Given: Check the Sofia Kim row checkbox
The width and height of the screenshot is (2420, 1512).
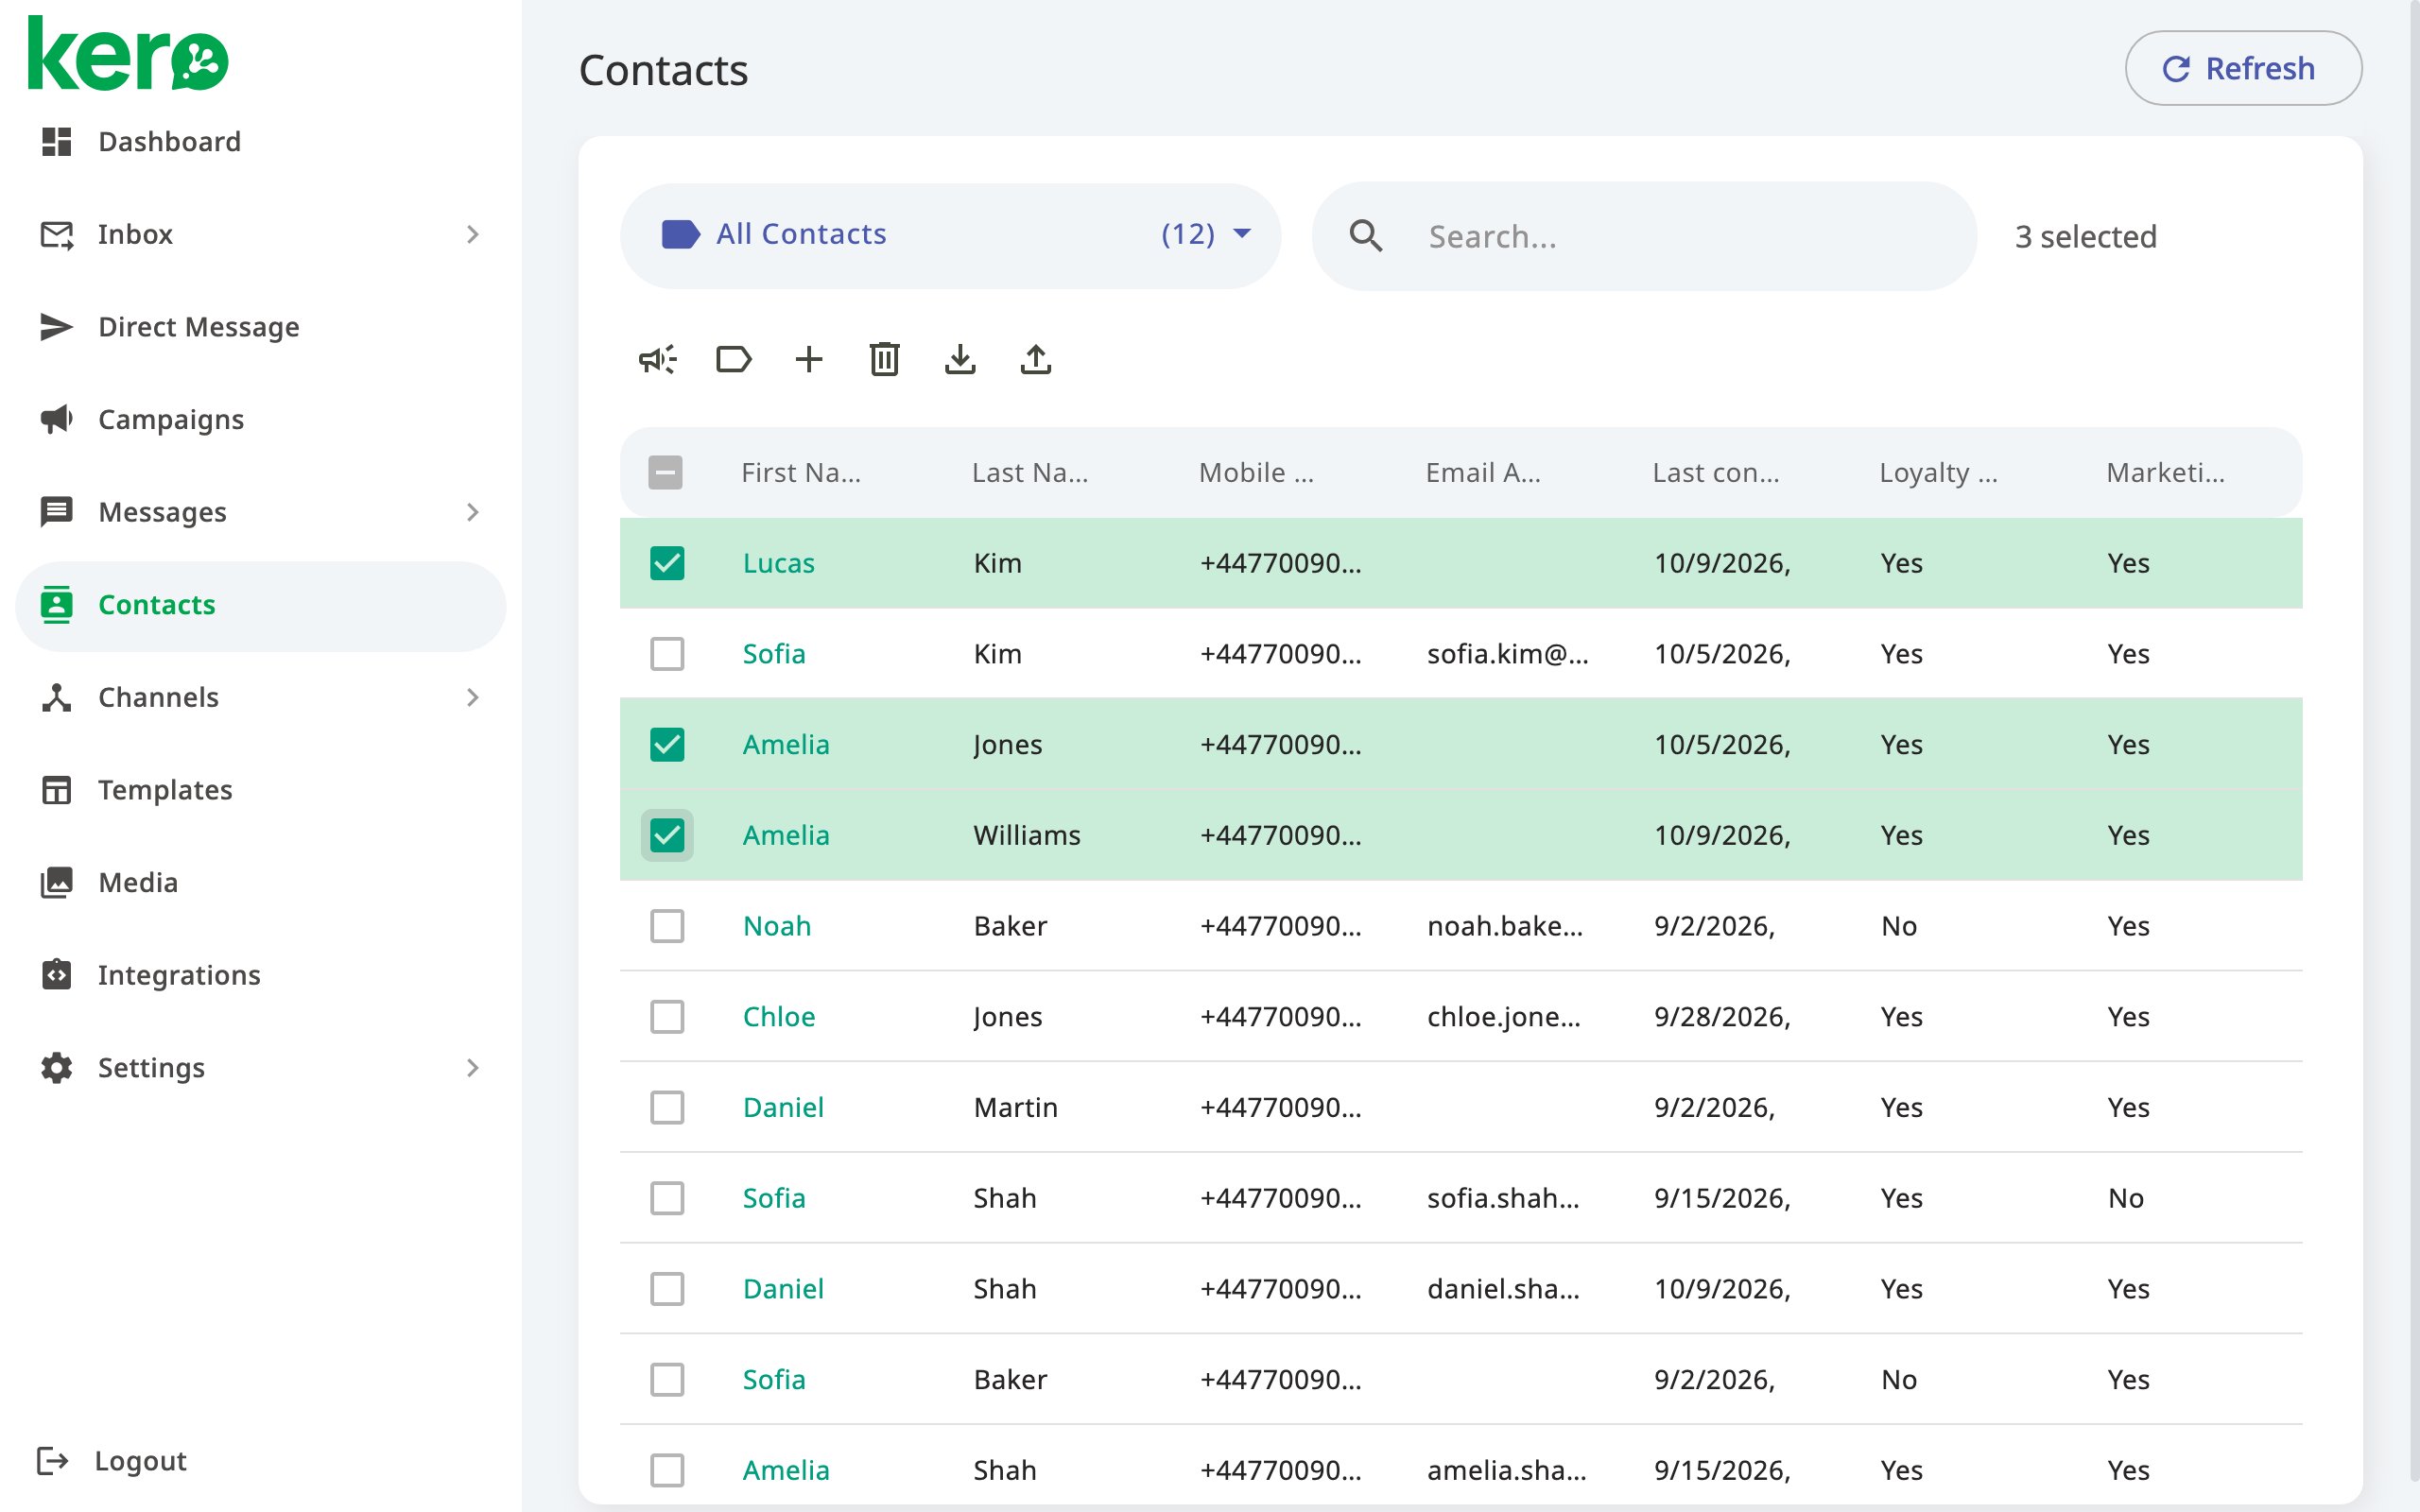Looking at the screenshot, I should (x=667, y=654).
